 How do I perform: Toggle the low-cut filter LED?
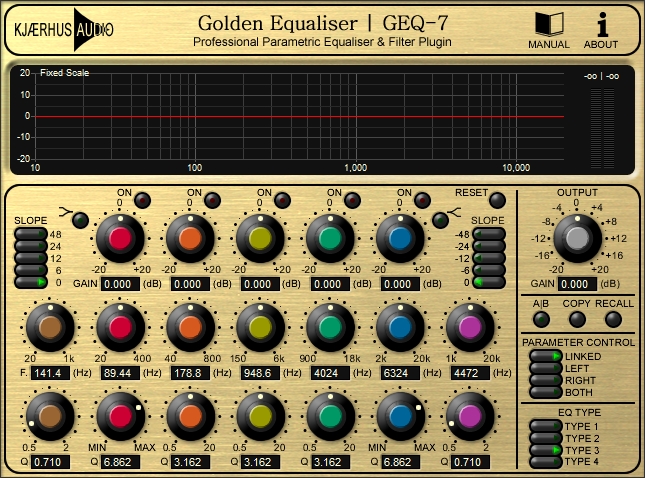tap(80, 220)
